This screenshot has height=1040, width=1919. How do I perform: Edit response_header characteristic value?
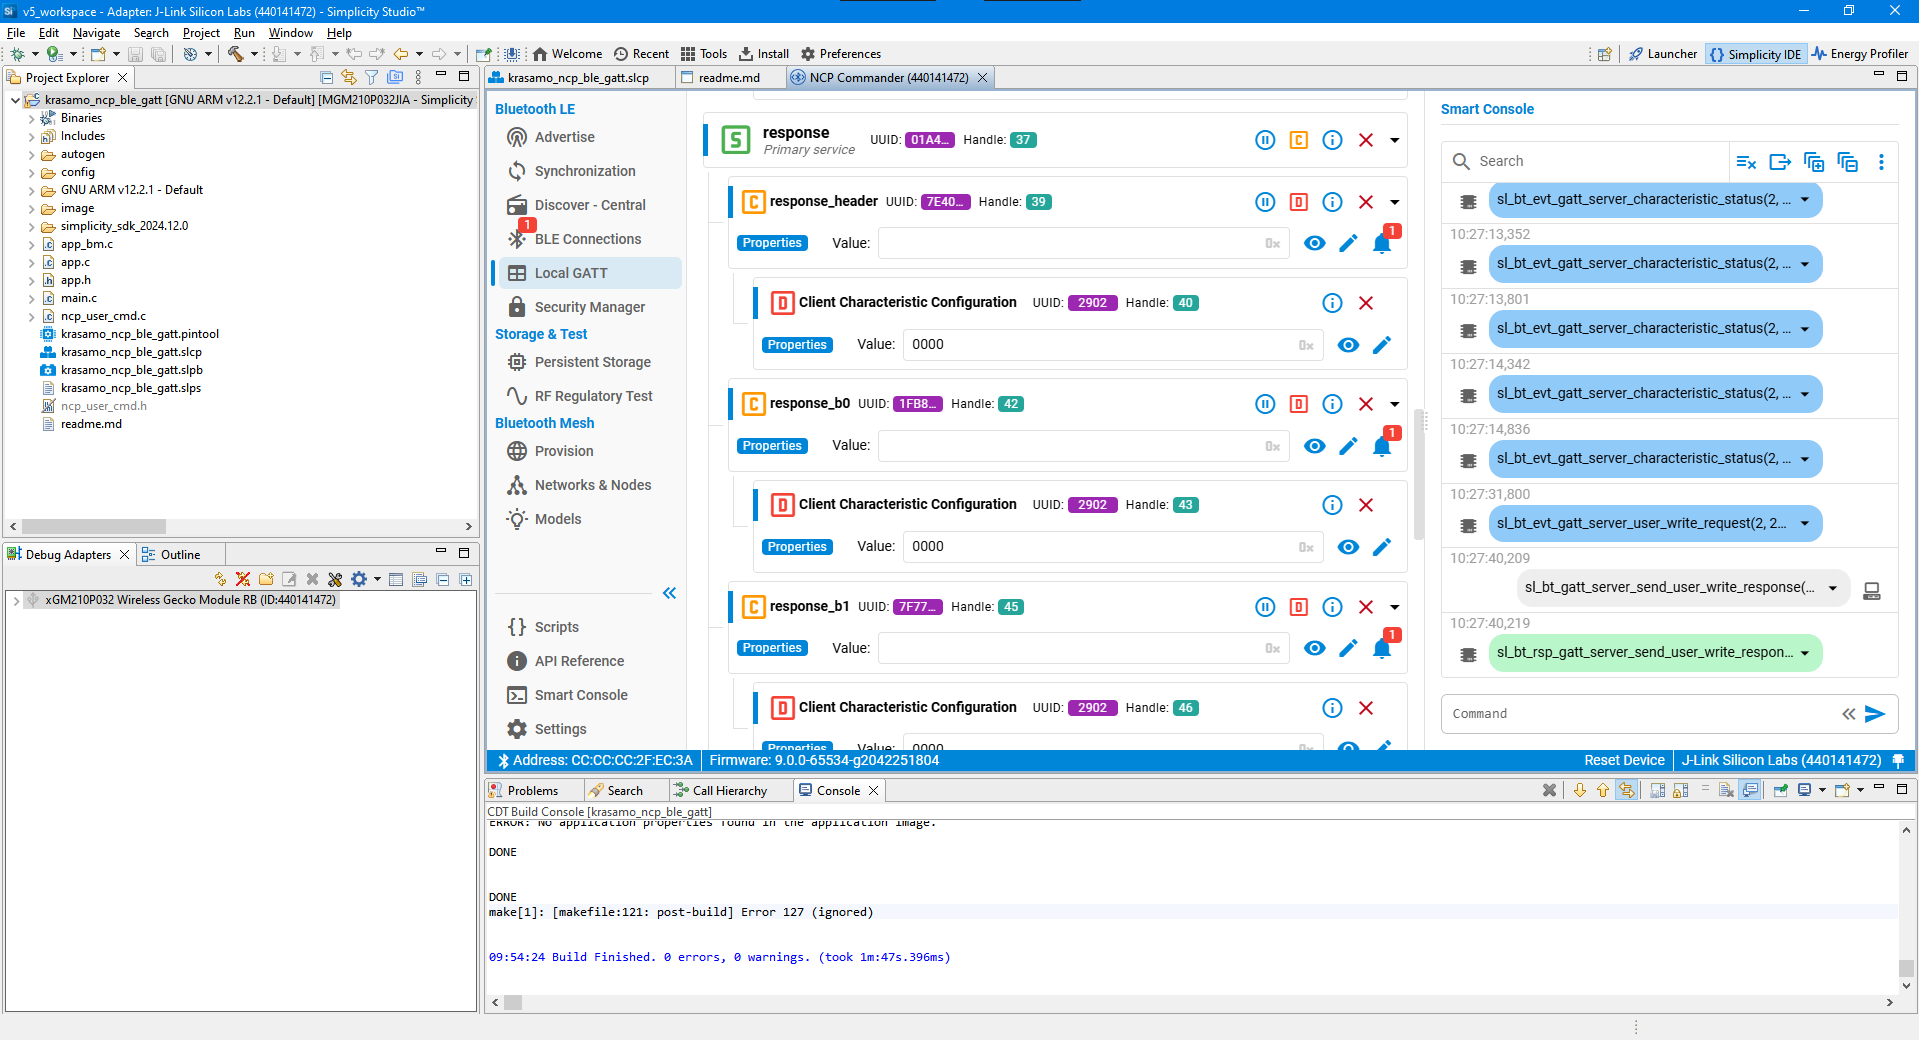tap(1348, 243)
